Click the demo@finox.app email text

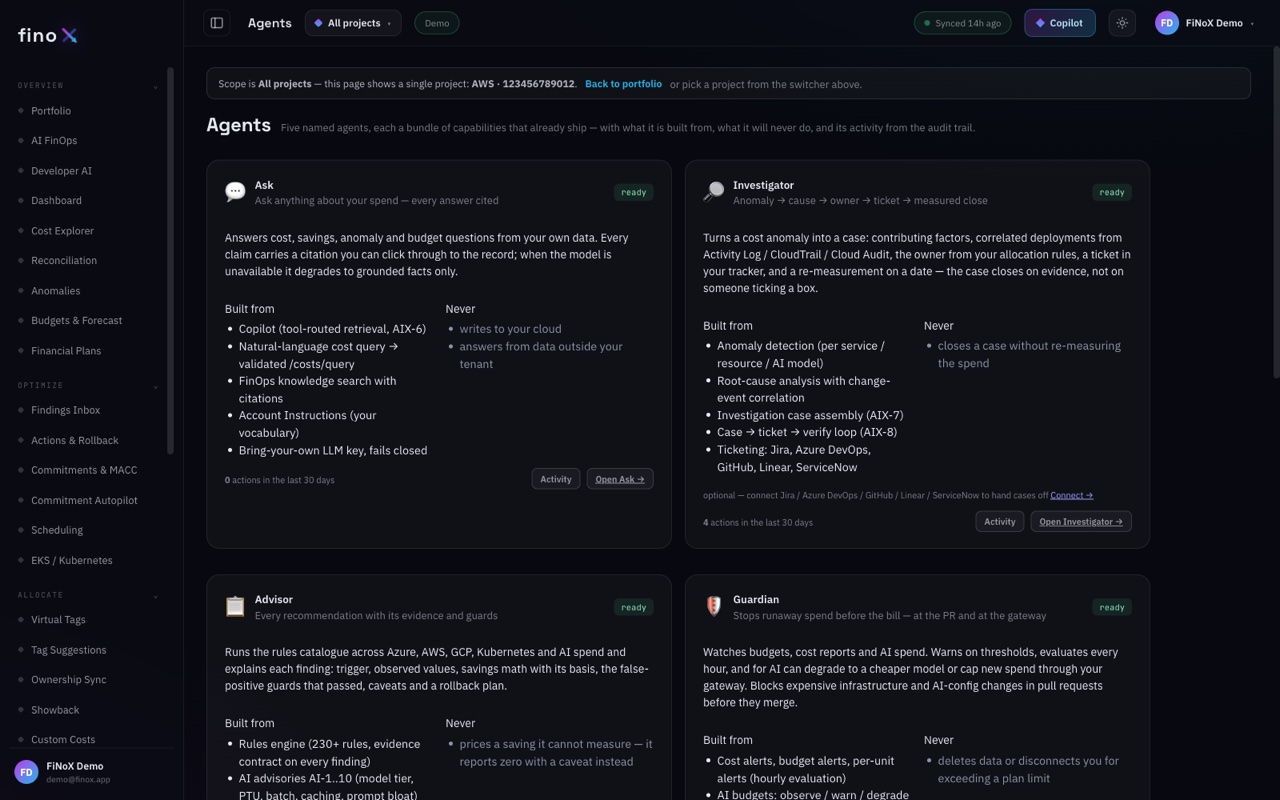click(78, 779)
